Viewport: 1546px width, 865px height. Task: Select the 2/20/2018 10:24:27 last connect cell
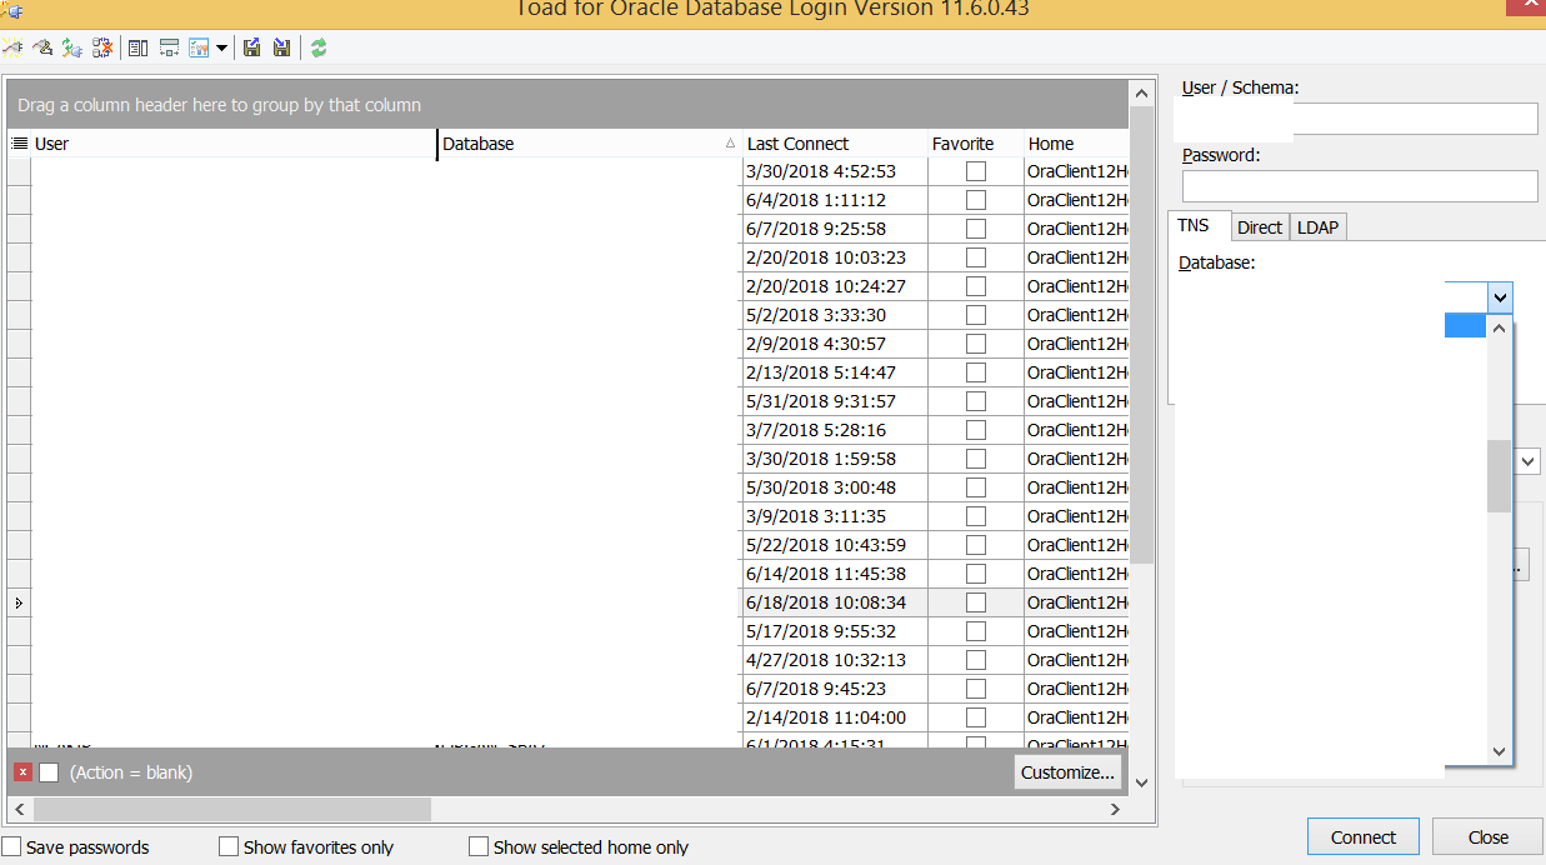(834, 286)
